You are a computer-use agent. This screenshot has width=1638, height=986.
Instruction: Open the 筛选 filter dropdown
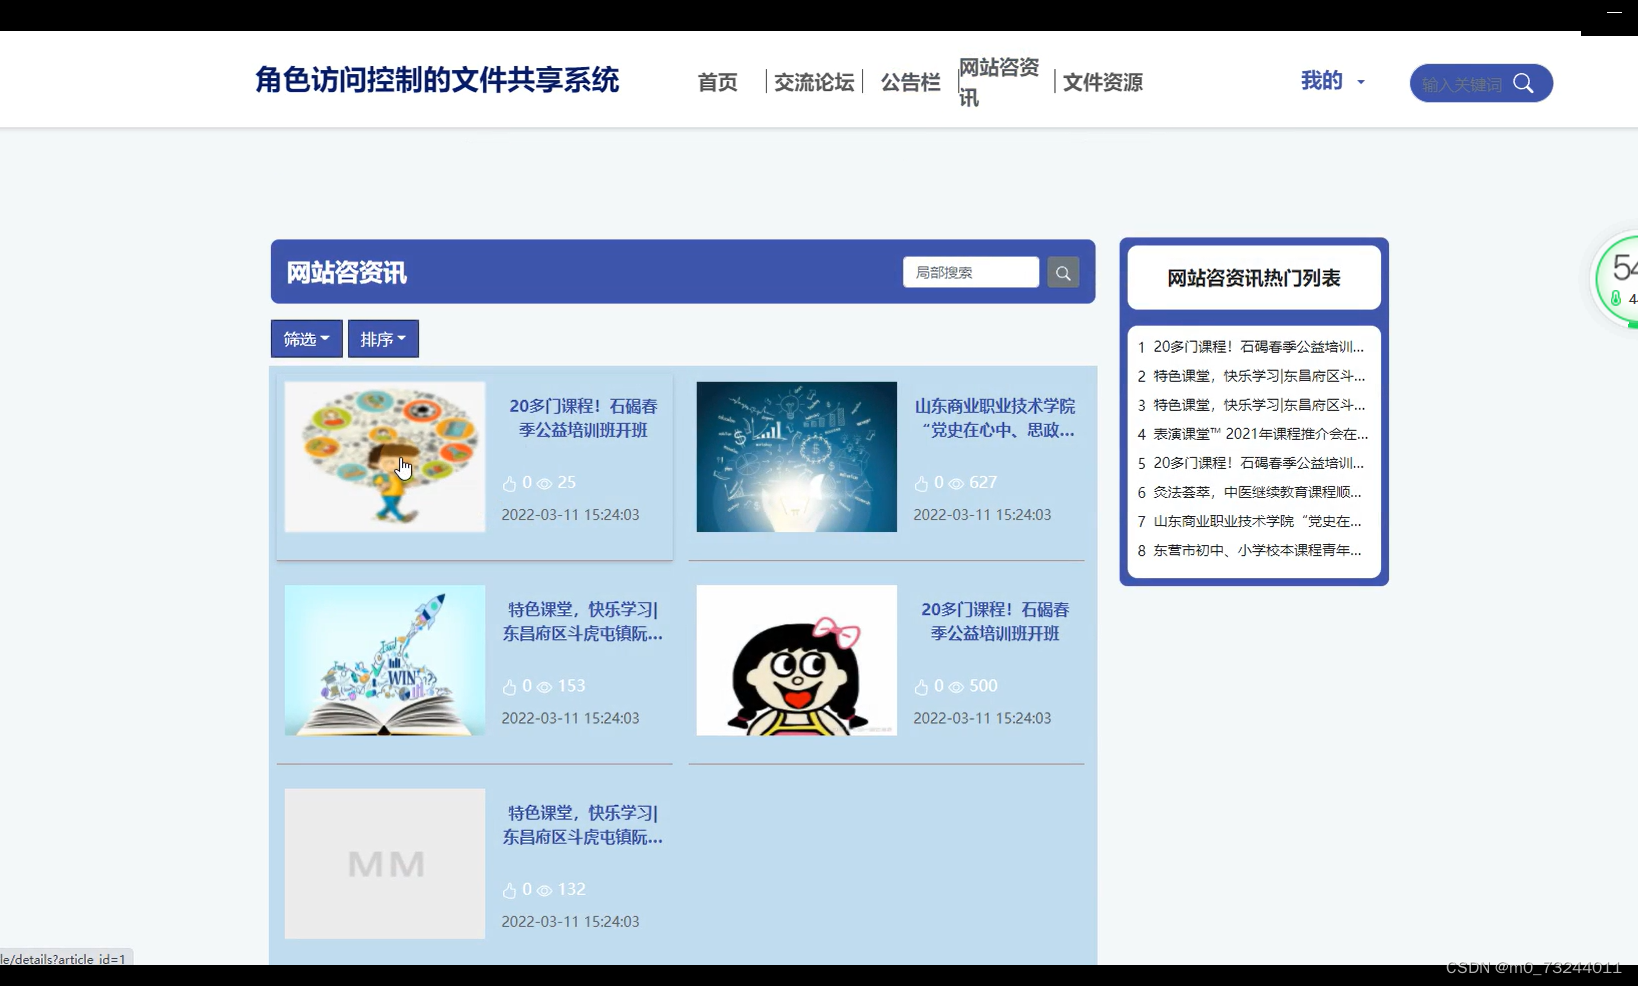pyautogui.click(x=306, y=339)
